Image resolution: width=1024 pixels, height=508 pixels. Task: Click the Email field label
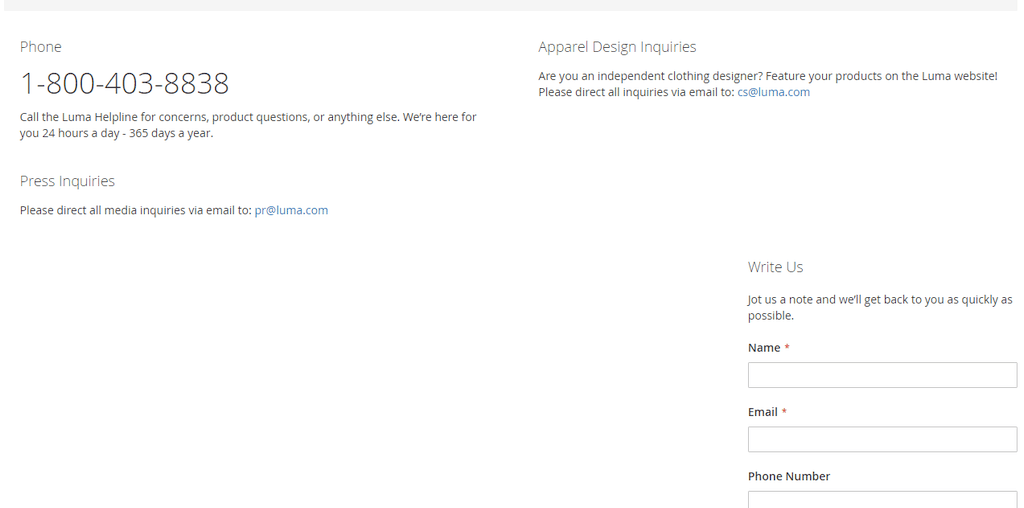(x=763, y=412)
